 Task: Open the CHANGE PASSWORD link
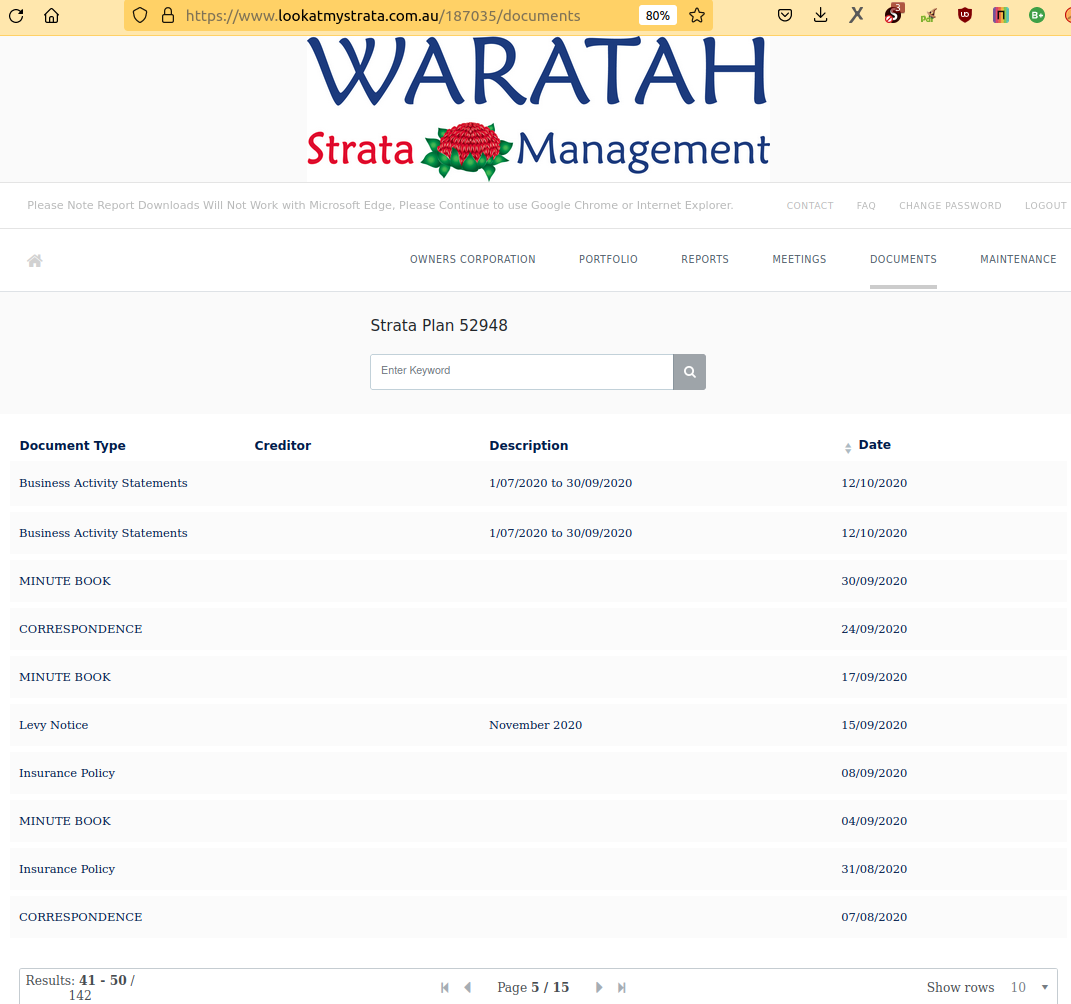(x=949, y=206)
